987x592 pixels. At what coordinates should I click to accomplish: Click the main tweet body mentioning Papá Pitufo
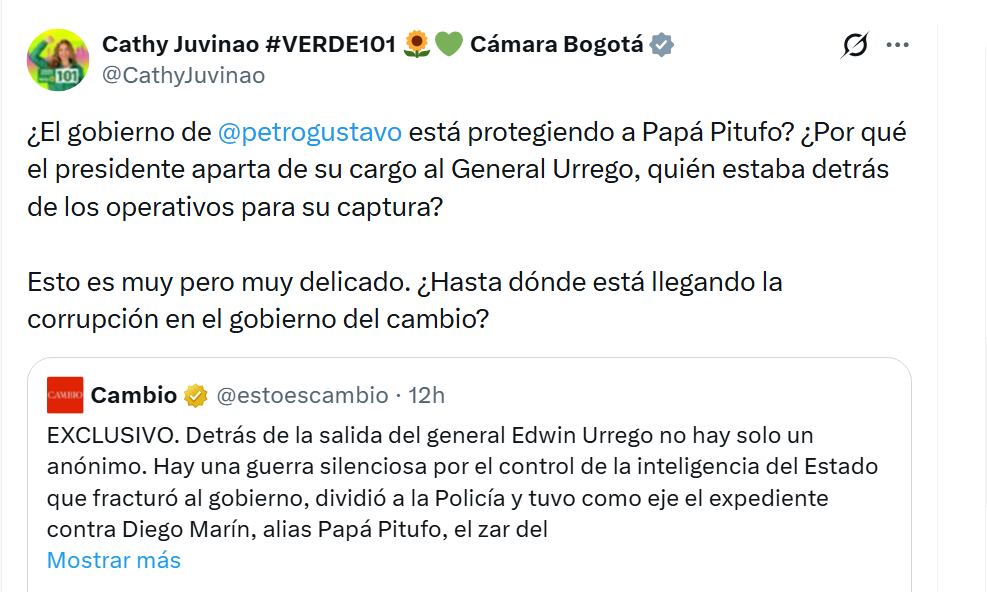pos(450,170)
